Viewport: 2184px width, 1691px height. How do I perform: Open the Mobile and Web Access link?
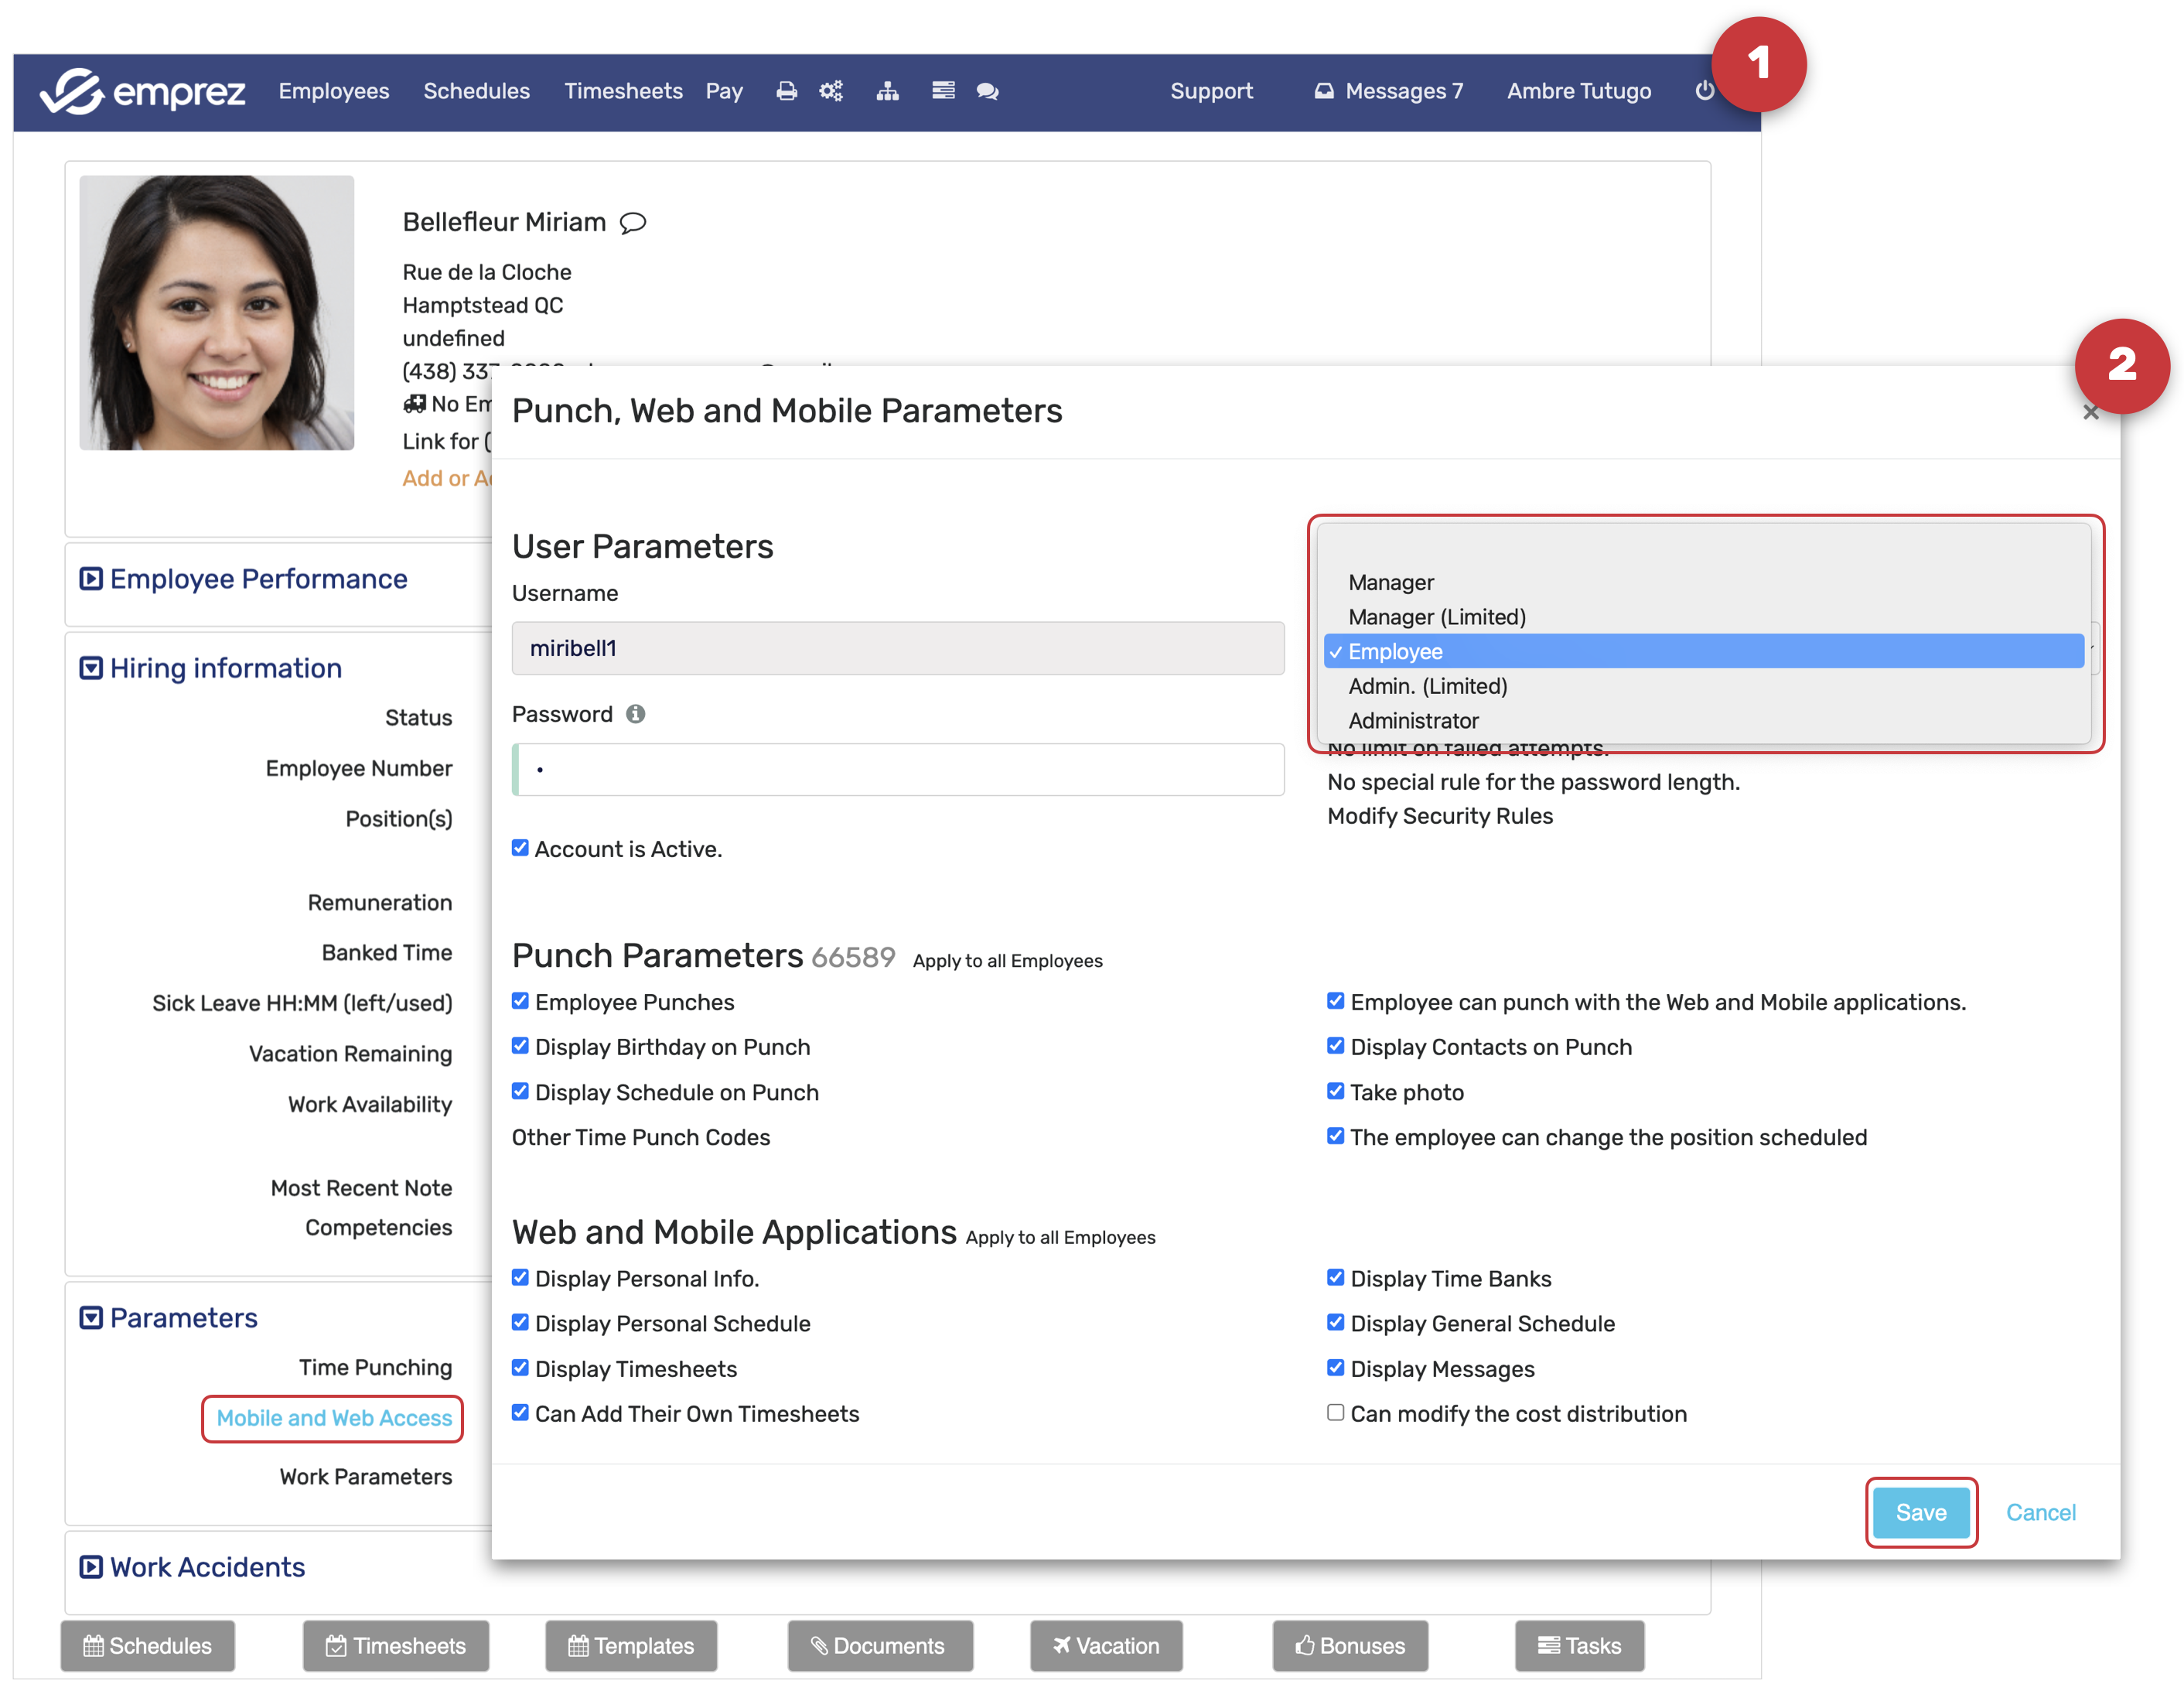point(334,1418)
